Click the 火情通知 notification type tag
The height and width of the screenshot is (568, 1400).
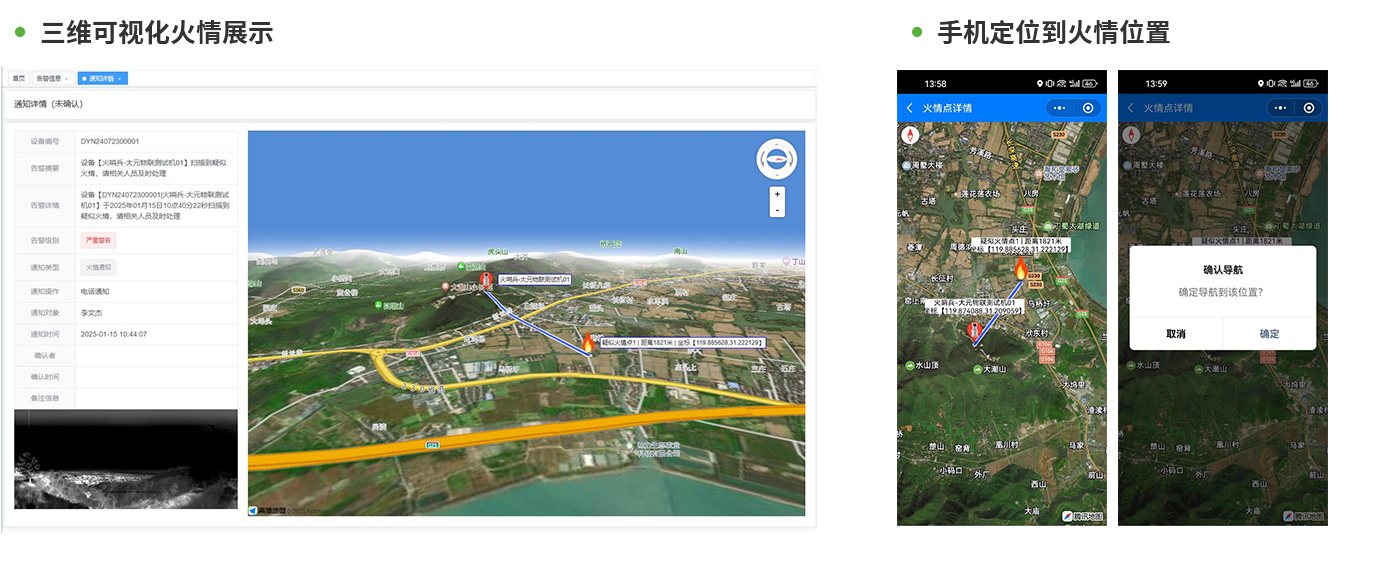pyautogui.click(x=99, y=267)
